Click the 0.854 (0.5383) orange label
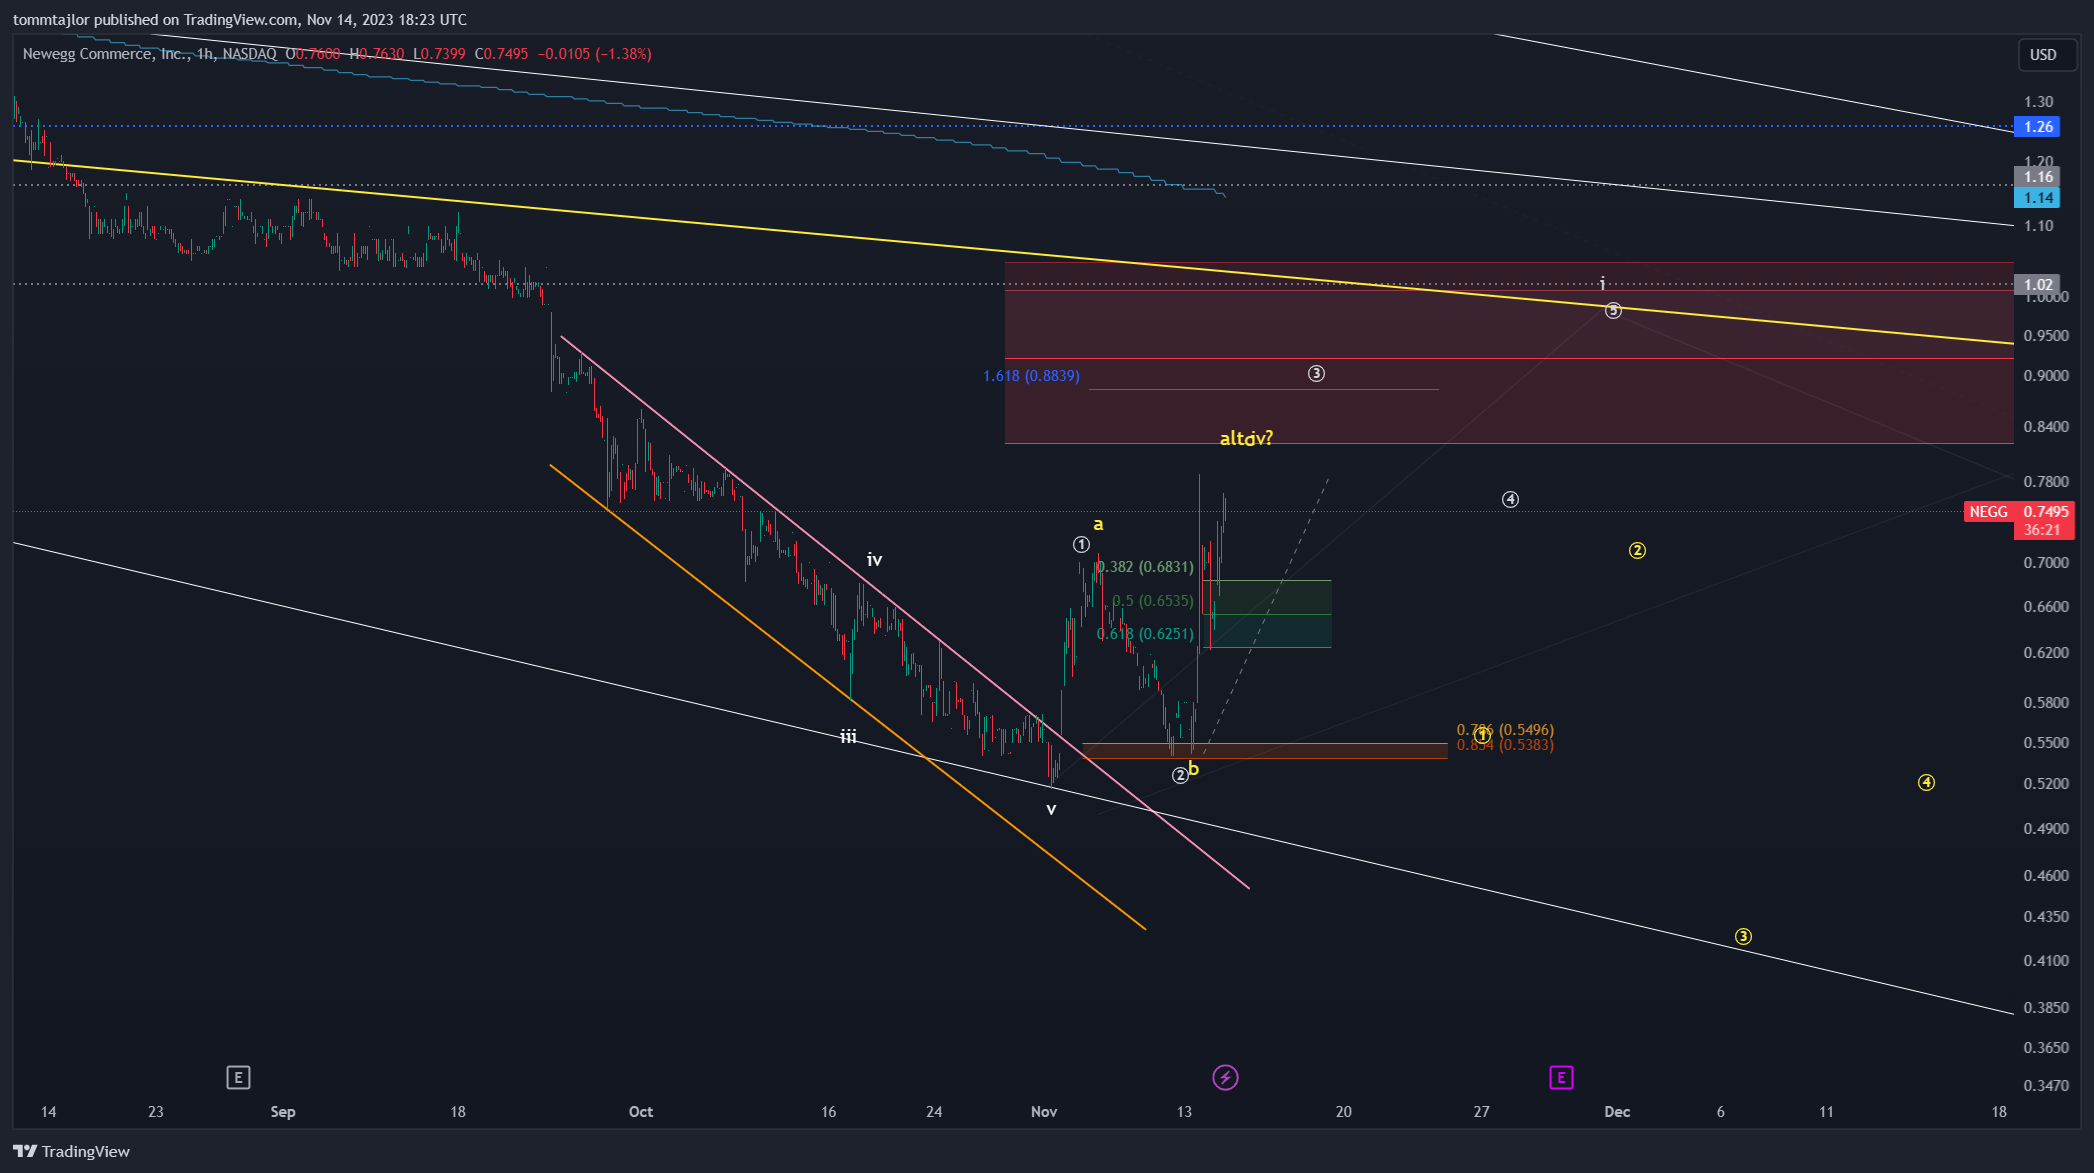Image resolution: width=2094 pixels, height=1173 pixels. [x=1505, y=745]
